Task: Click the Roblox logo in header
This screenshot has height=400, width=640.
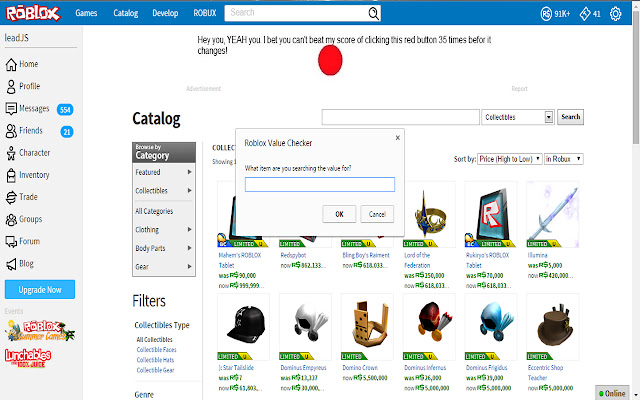Action: coord(33,13)
